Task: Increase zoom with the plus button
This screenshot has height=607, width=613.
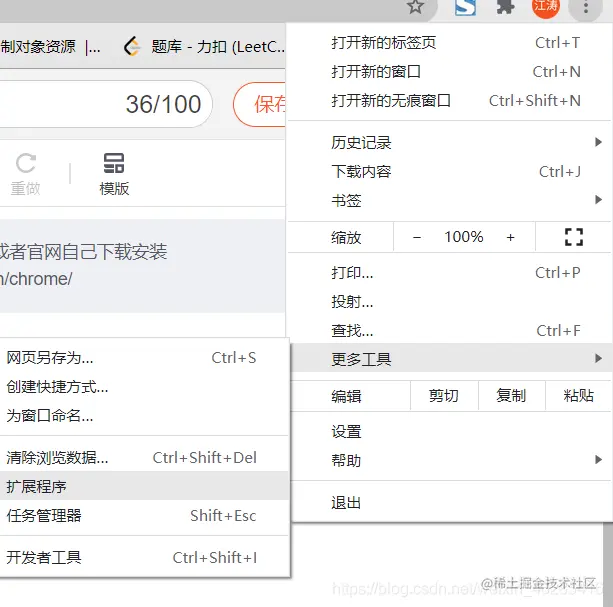Action: pos(510,237)
